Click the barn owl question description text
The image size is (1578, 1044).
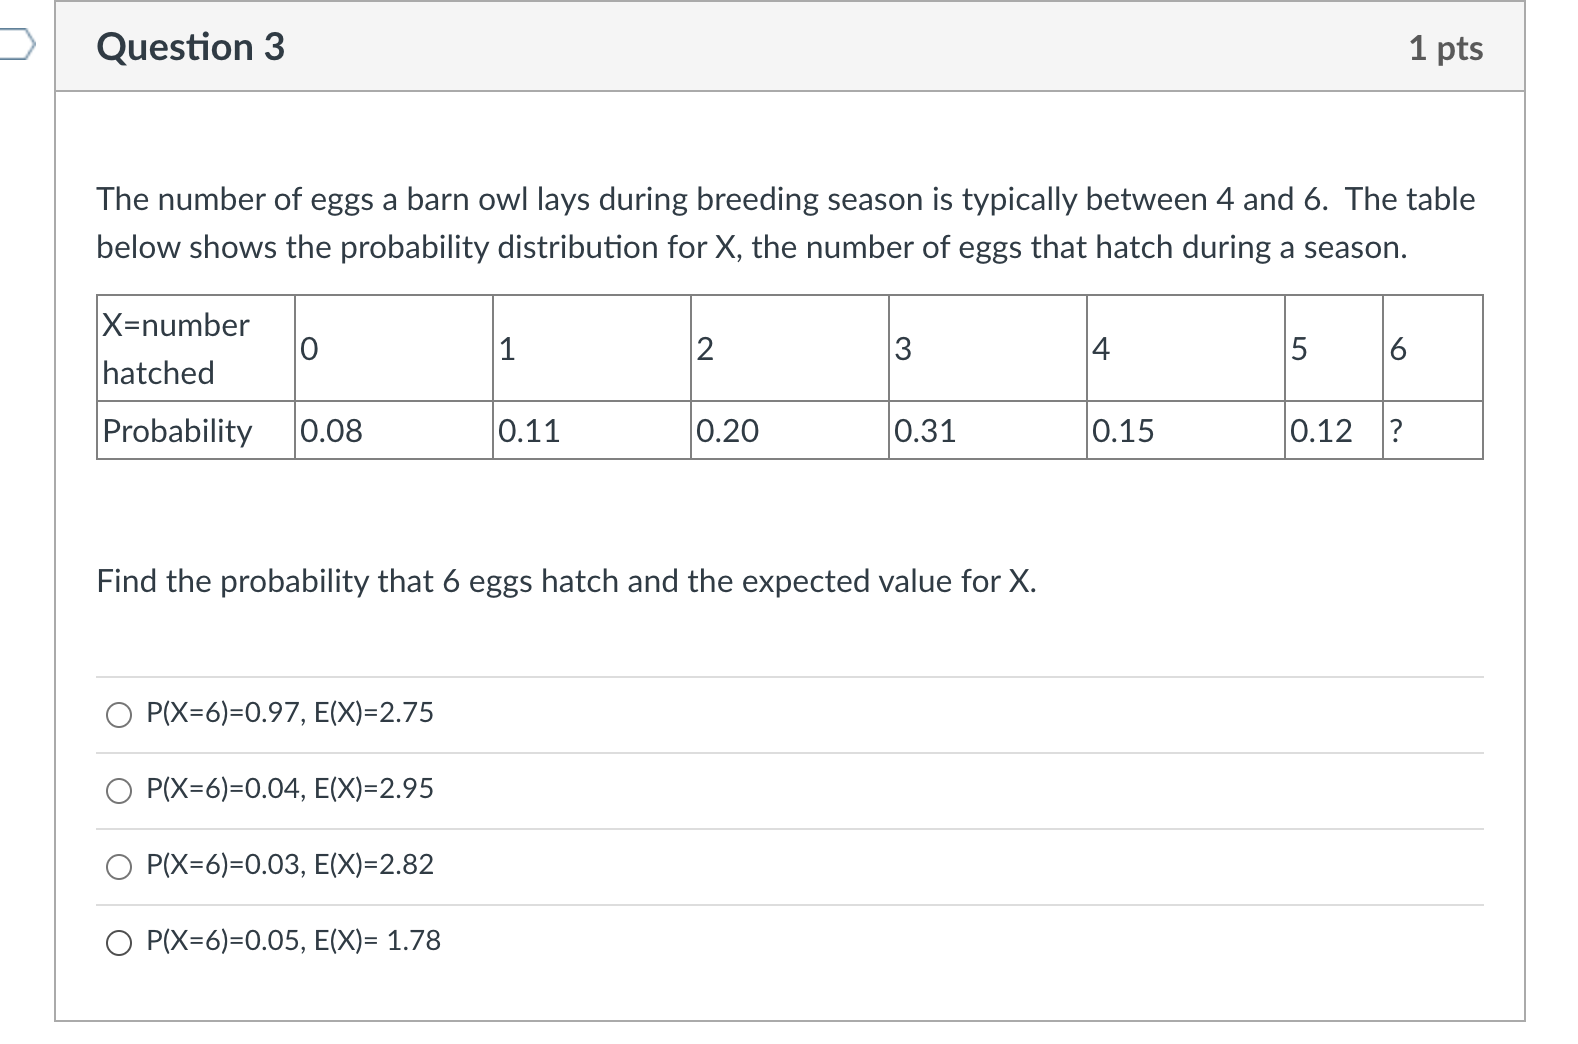pos(785,223)
